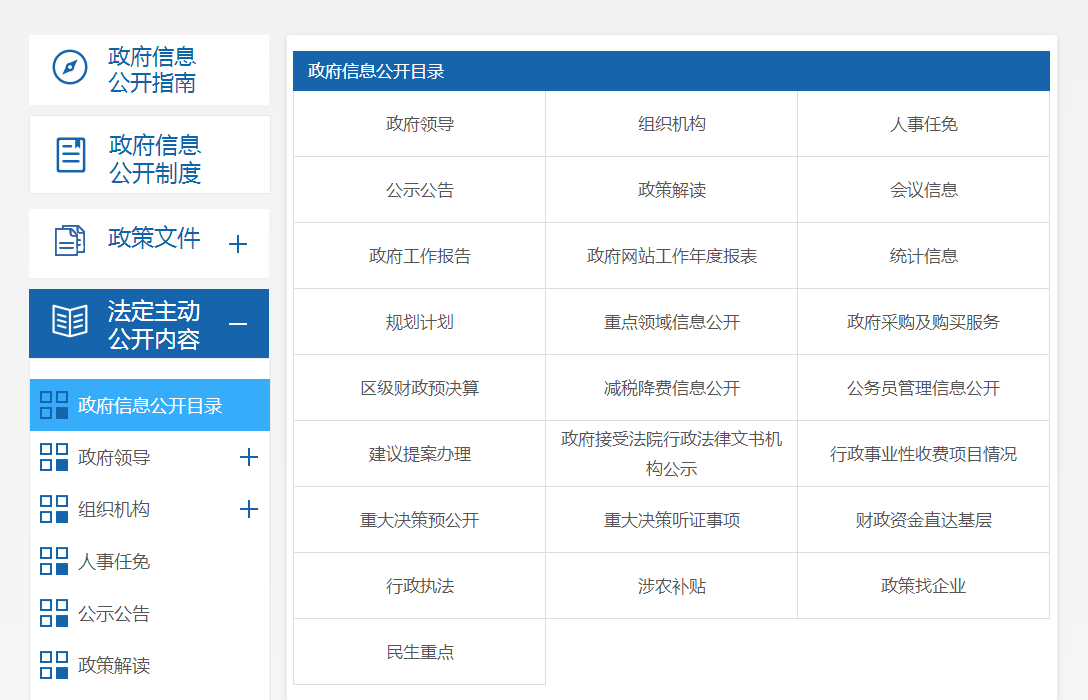Click the grid icon next to 公示公告 in sidebar
The width and height of the screenshot is (1088, 700).
point(54,614)
